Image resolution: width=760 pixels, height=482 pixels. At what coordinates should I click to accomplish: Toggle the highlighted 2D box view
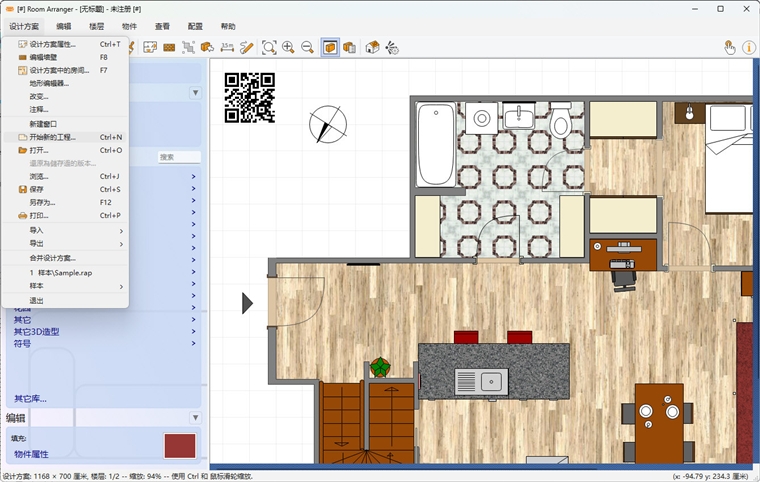[330, 48]
